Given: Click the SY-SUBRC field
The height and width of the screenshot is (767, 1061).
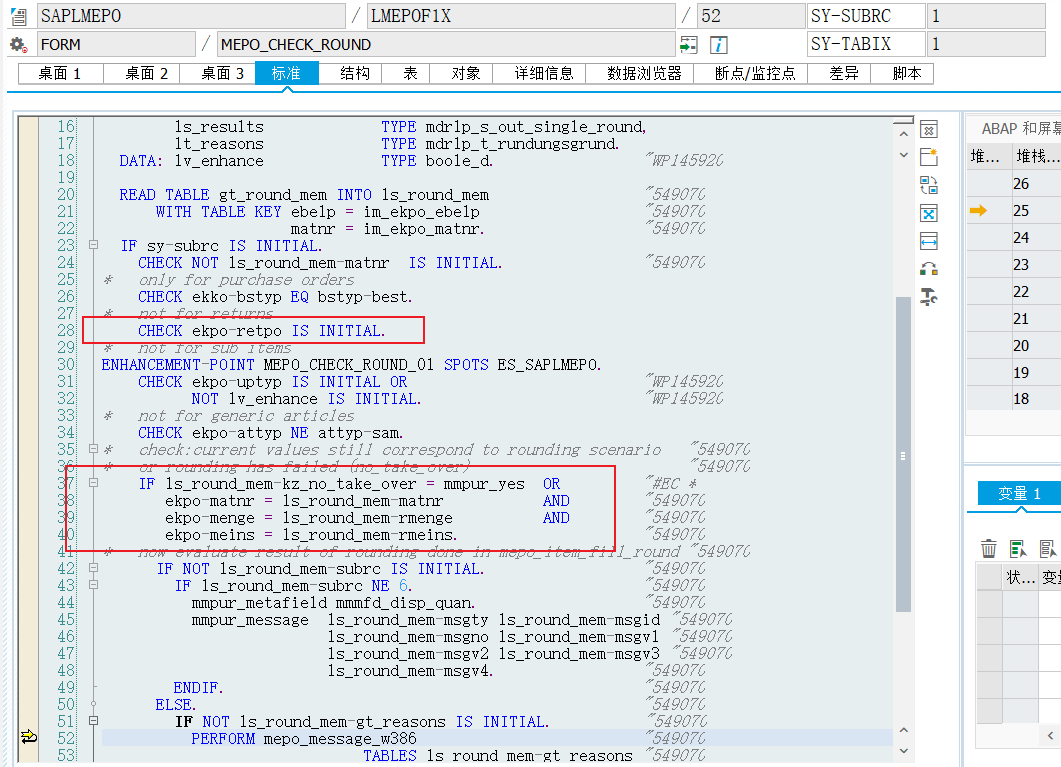Looking at the screenshot, I should [866, 16].
